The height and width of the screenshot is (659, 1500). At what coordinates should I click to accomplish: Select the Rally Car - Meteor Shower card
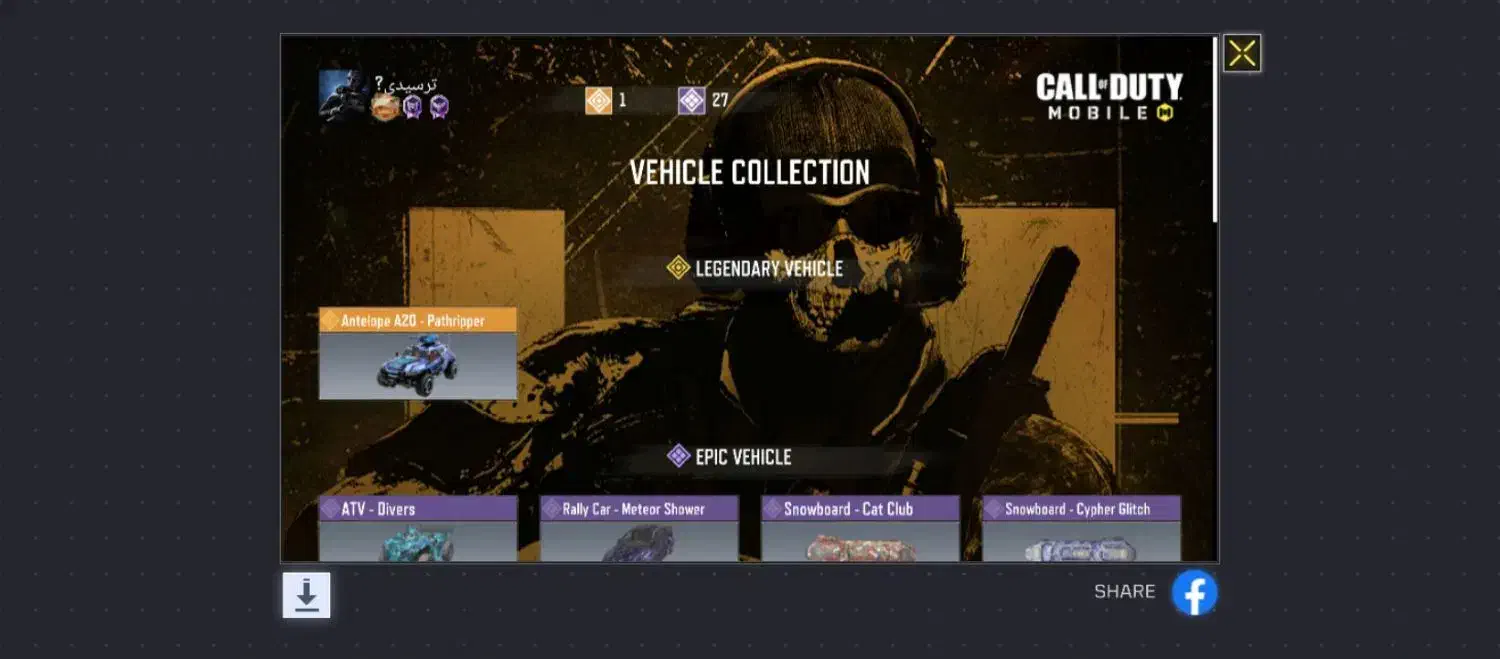coord(639,529)
